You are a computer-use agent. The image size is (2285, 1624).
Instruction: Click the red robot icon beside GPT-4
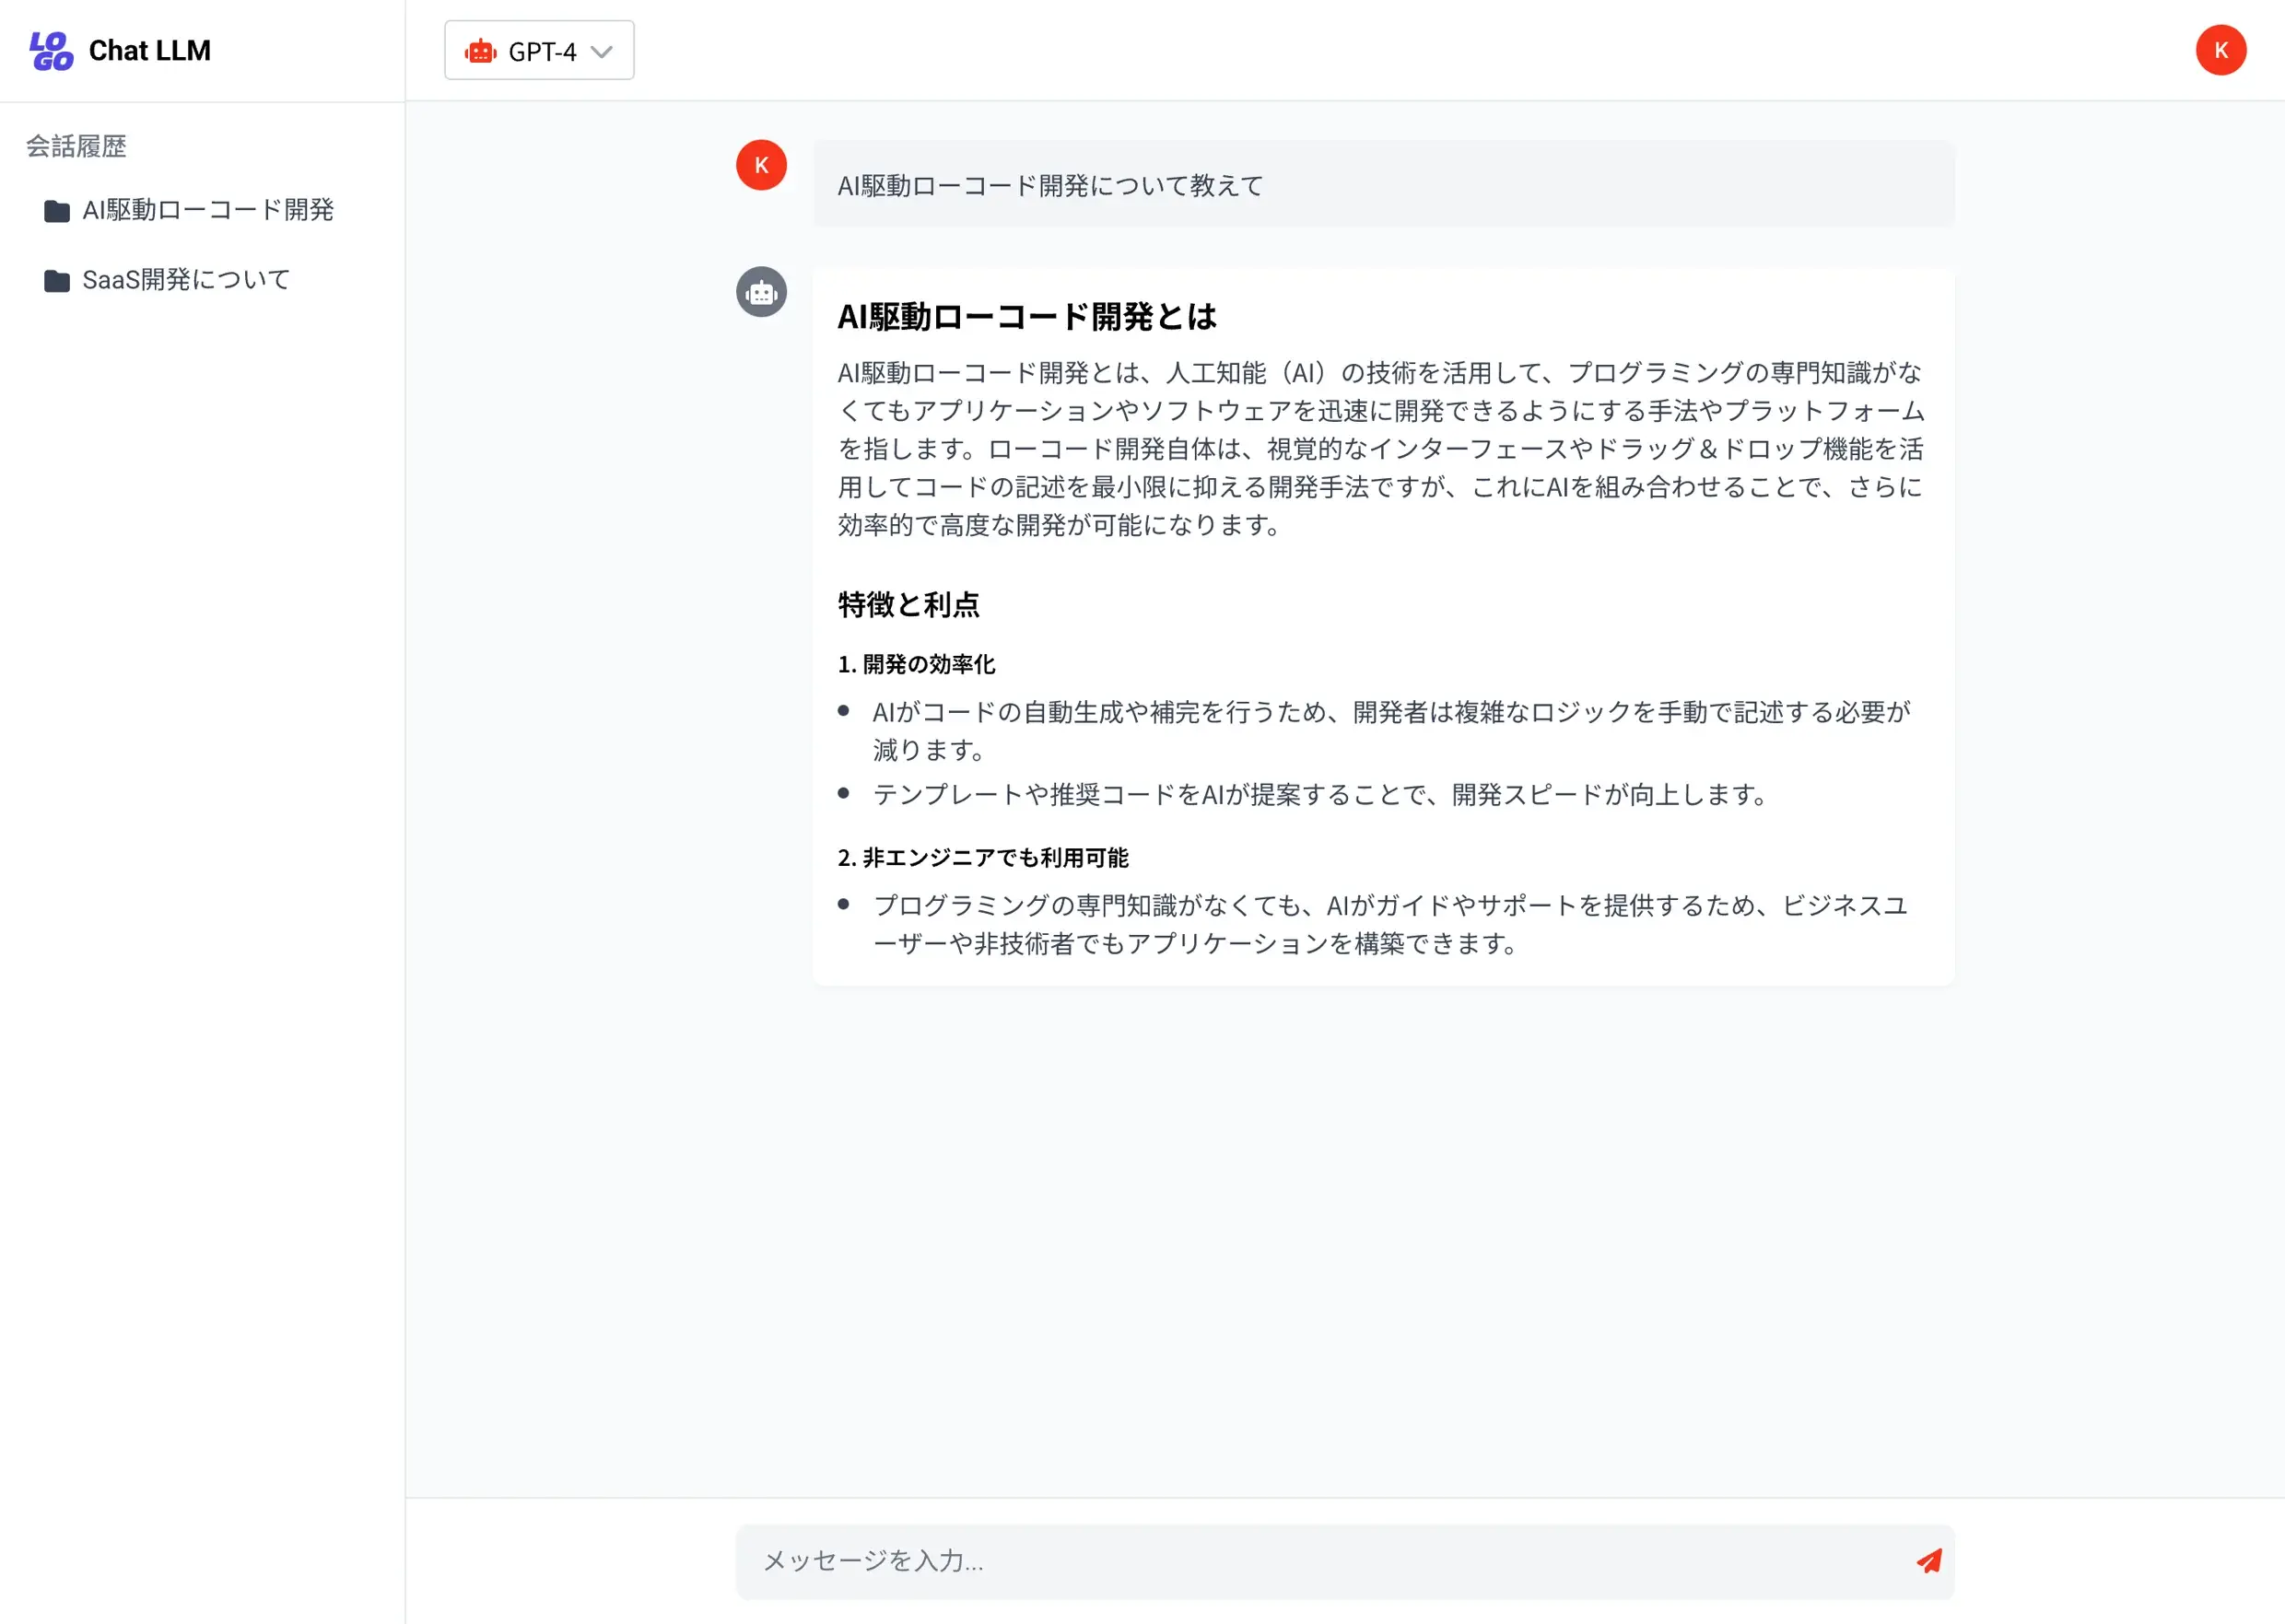coord(483,50)
